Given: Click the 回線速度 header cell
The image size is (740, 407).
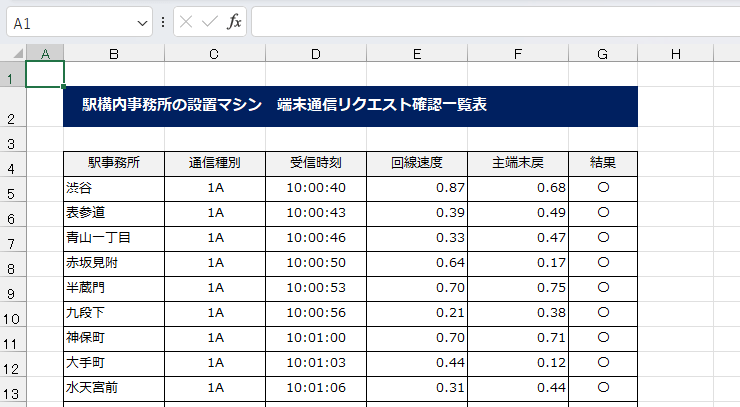Looking at the screenshot, I should [417, 164].
